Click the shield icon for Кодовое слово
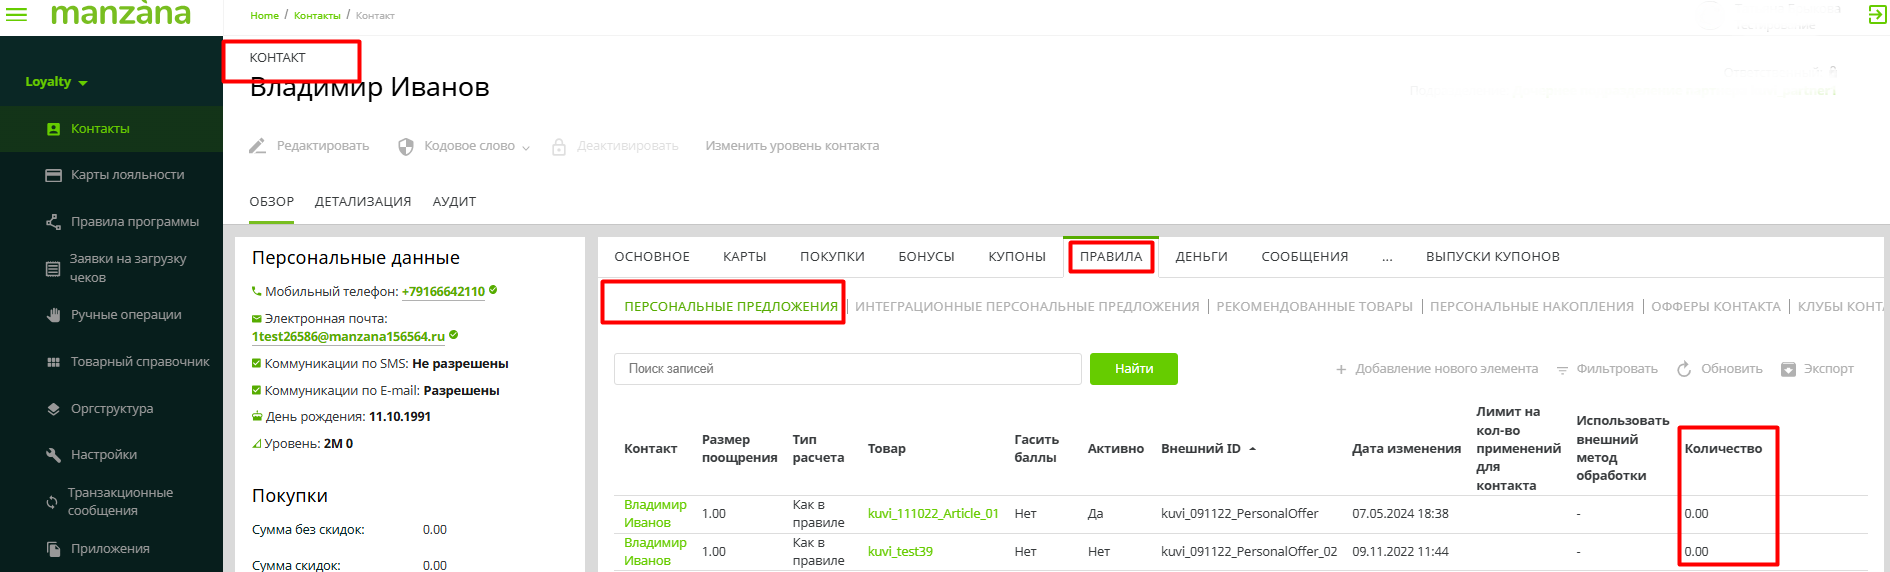Screen dimensions: 1890x572 coord(406,147)
